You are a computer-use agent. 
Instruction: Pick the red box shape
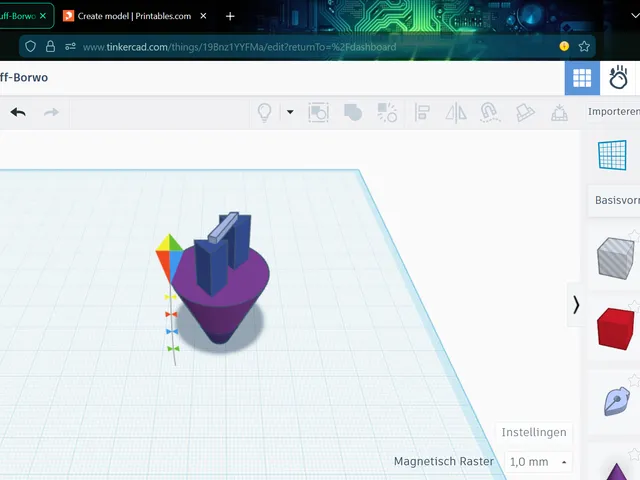(615, 329)
